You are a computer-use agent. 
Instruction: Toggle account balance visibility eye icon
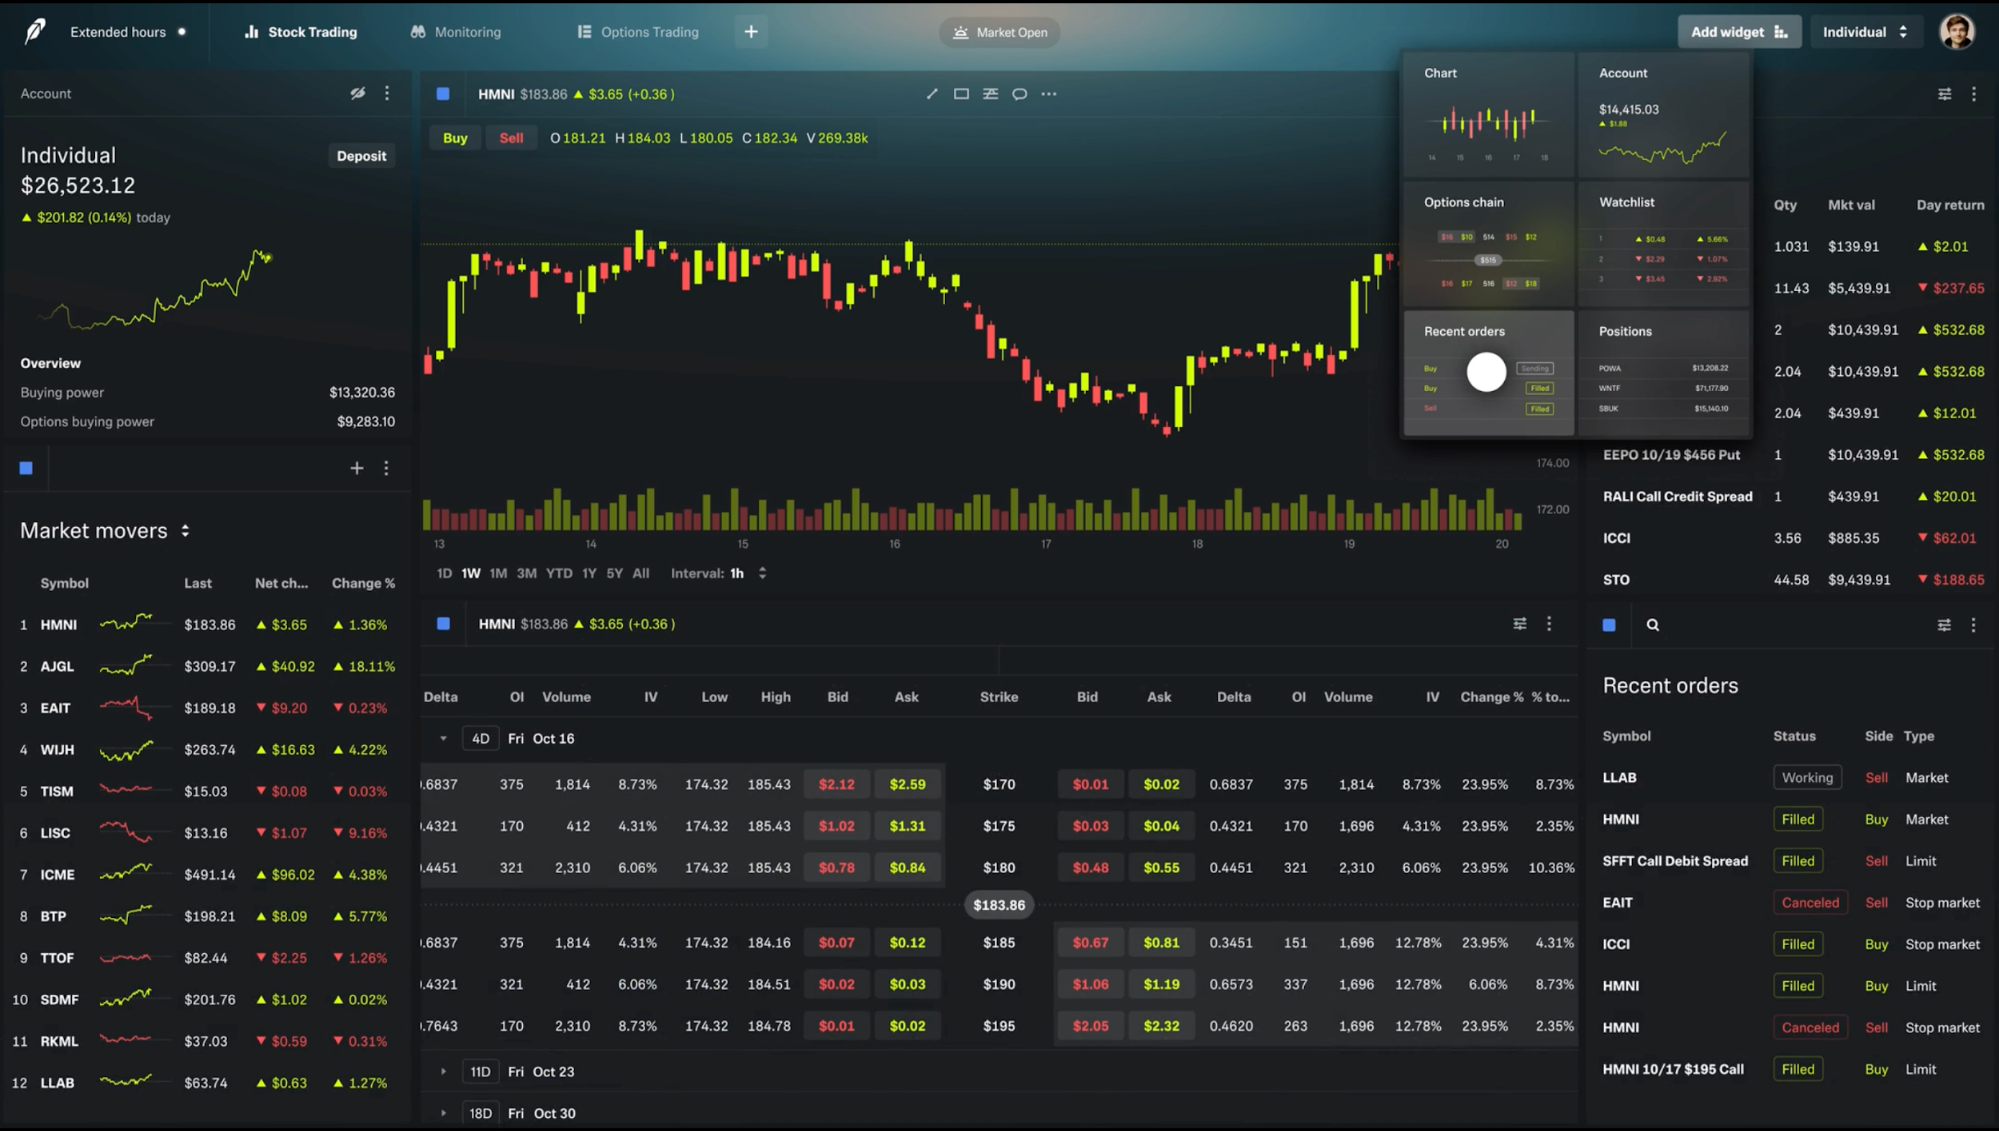(357, 93)
